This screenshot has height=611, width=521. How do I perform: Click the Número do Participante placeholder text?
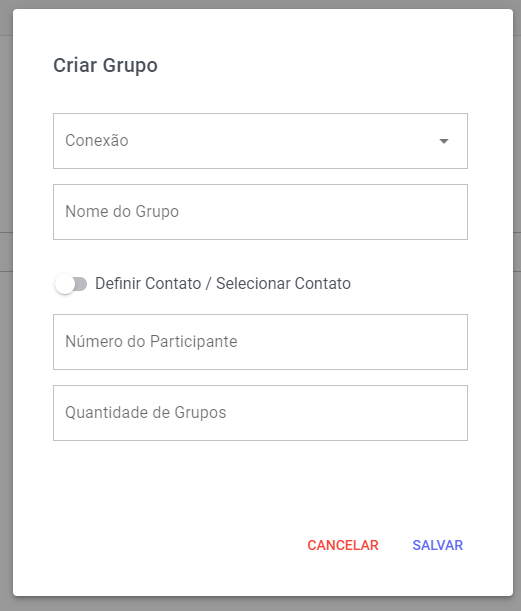pos(151,342)
